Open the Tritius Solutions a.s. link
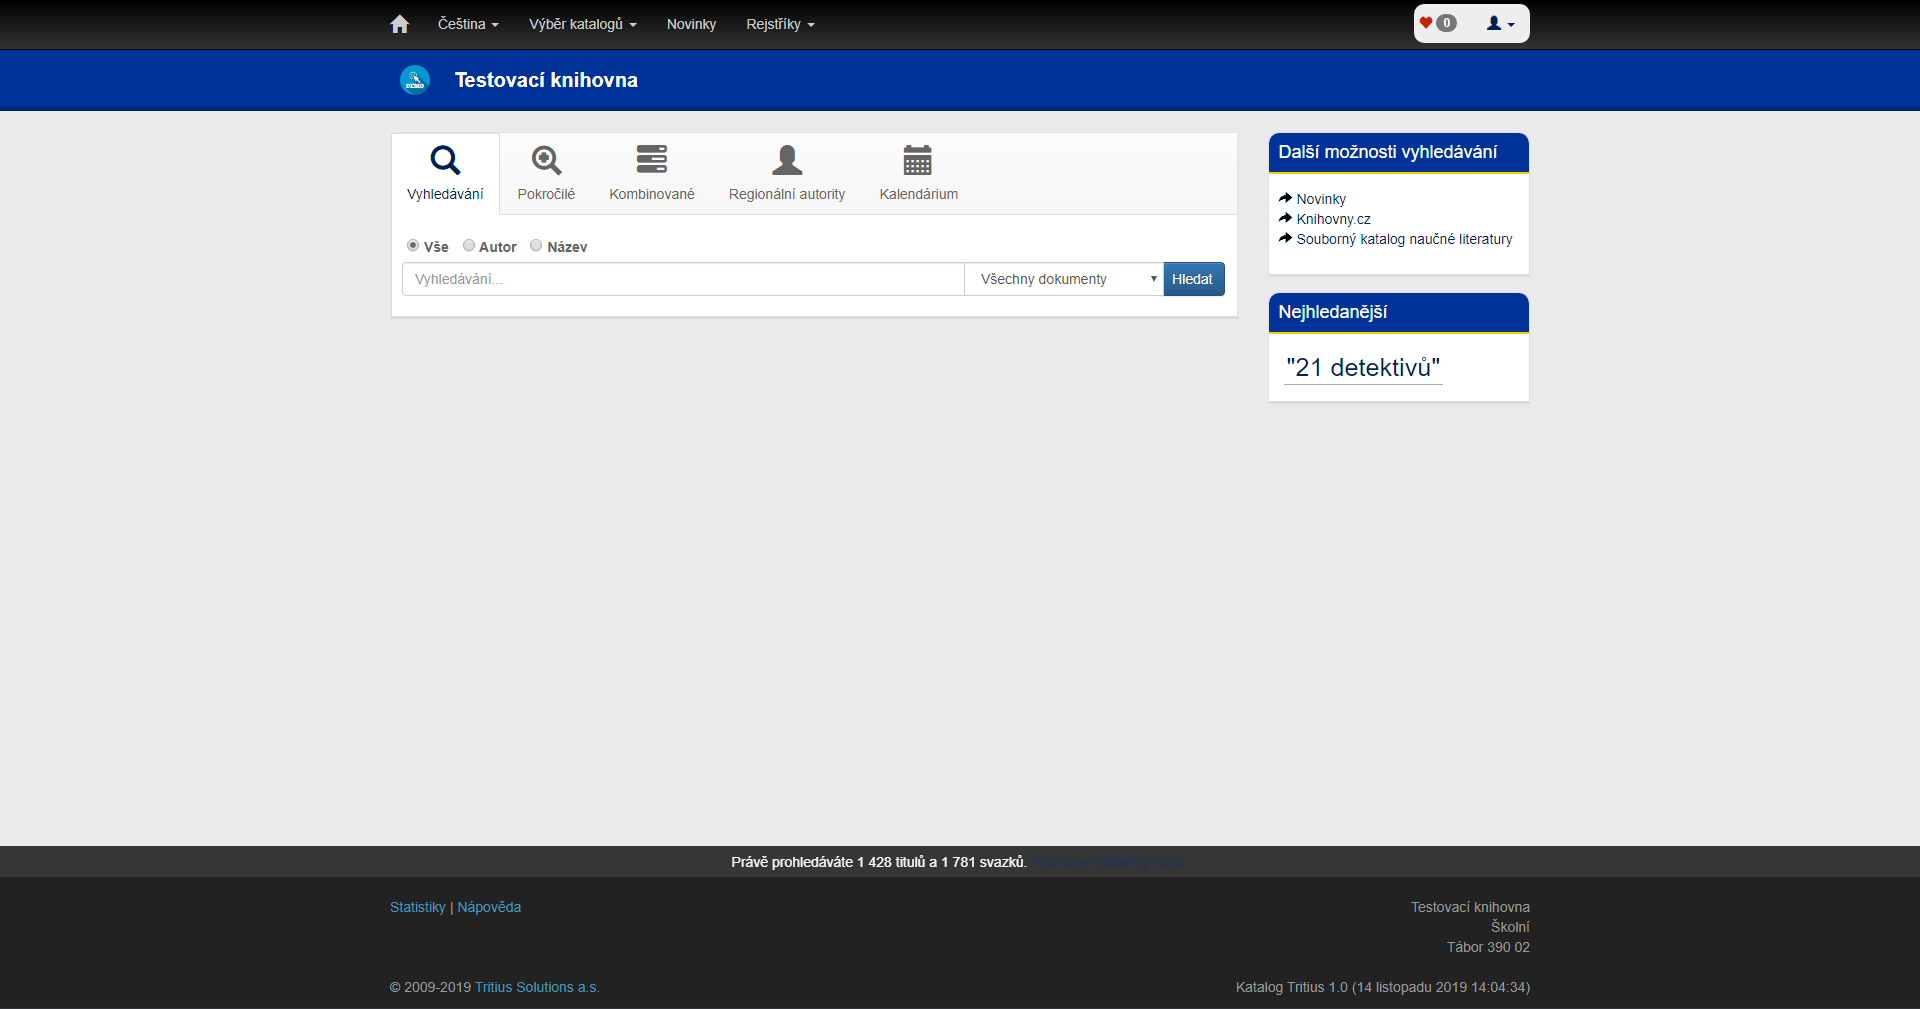This screenshot has height=1009, width=1920. (537, 987)
